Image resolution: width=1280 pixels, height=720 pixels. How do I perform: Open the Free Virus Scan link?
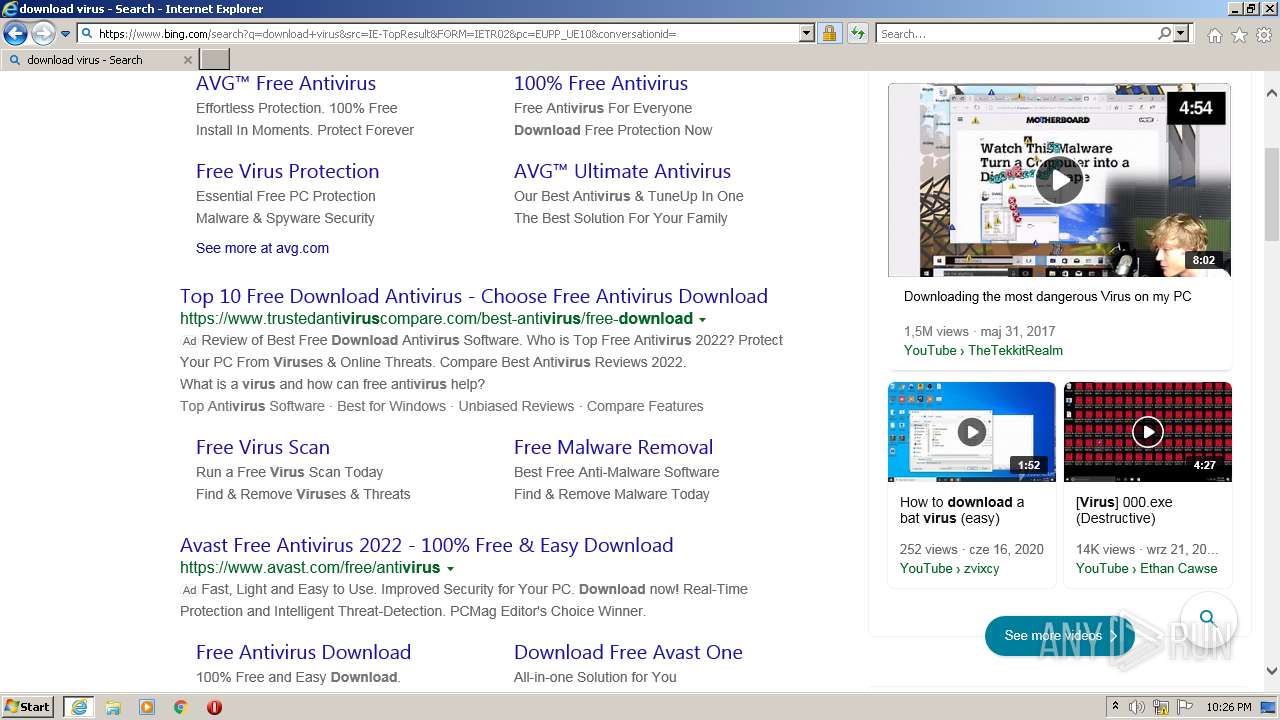(x=263, y=447)
